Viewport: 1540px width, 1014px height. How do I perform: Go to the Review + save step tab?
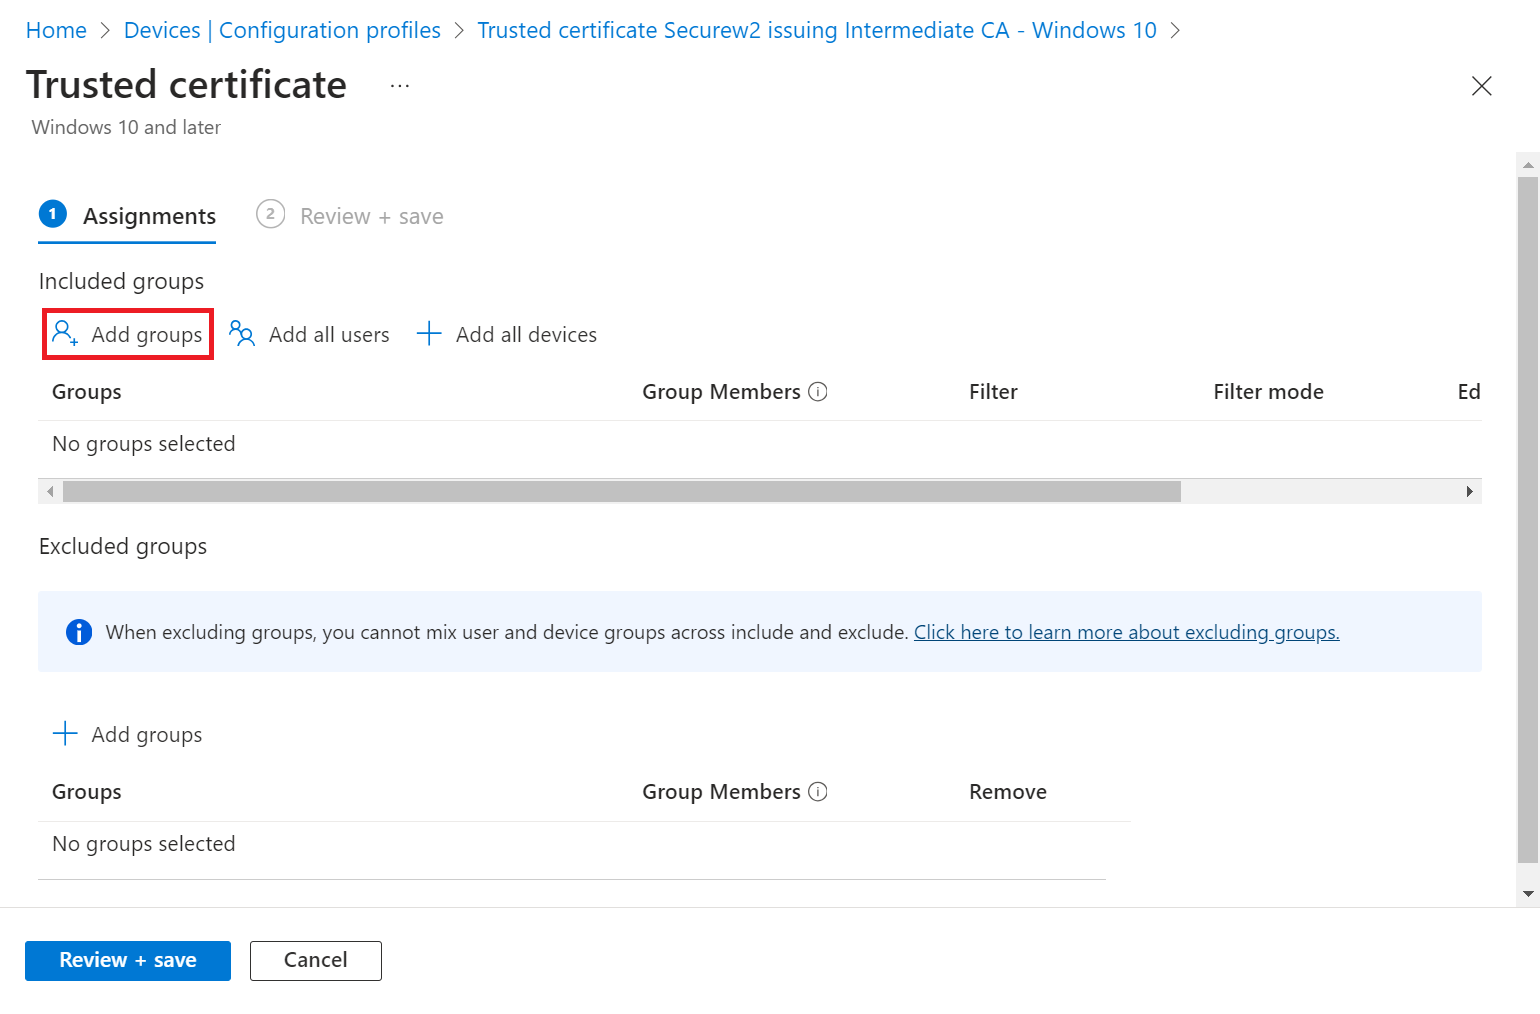pos(350,216)
